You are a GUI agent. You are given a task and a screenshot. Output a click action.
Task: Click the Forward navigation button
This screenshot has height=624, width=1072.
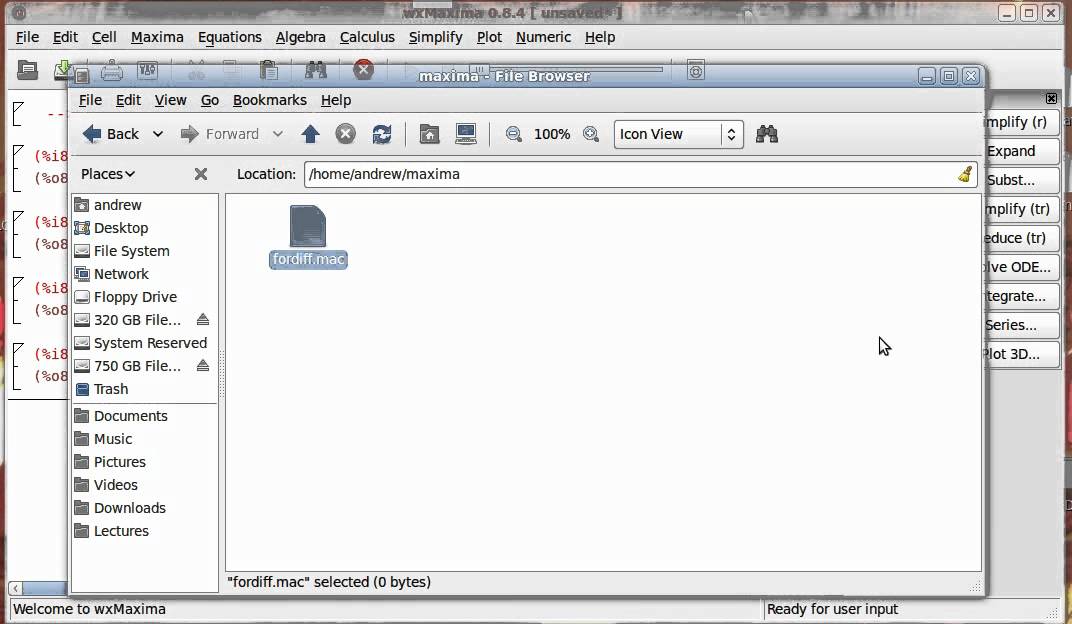219,134
